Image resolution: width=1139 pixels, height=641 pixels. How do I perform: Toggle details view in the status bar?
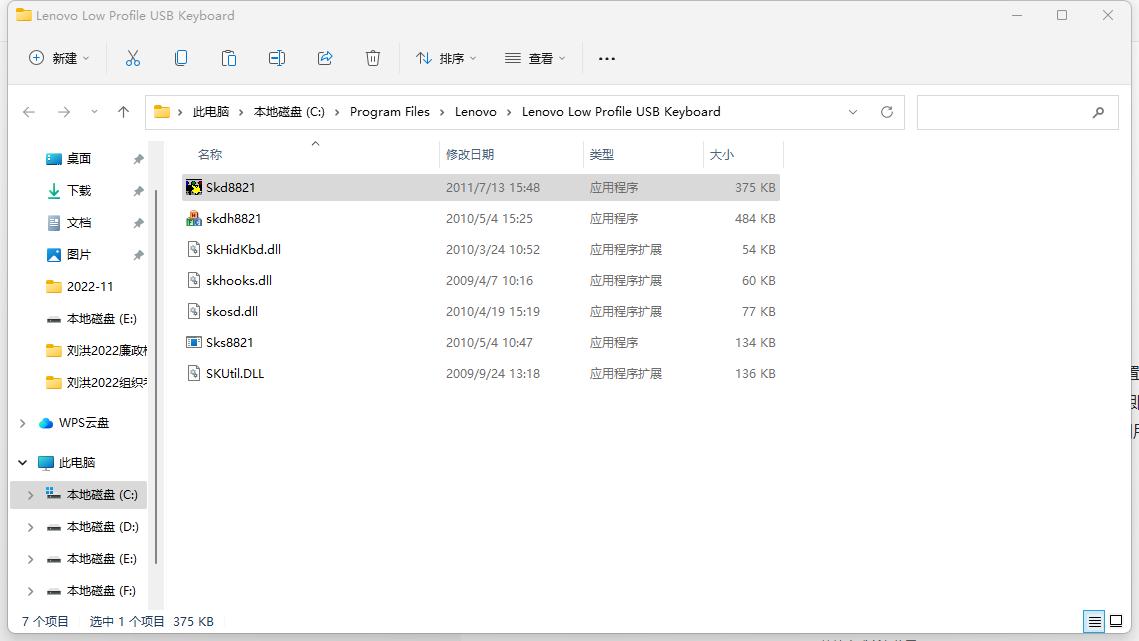tap(1094, 621)
